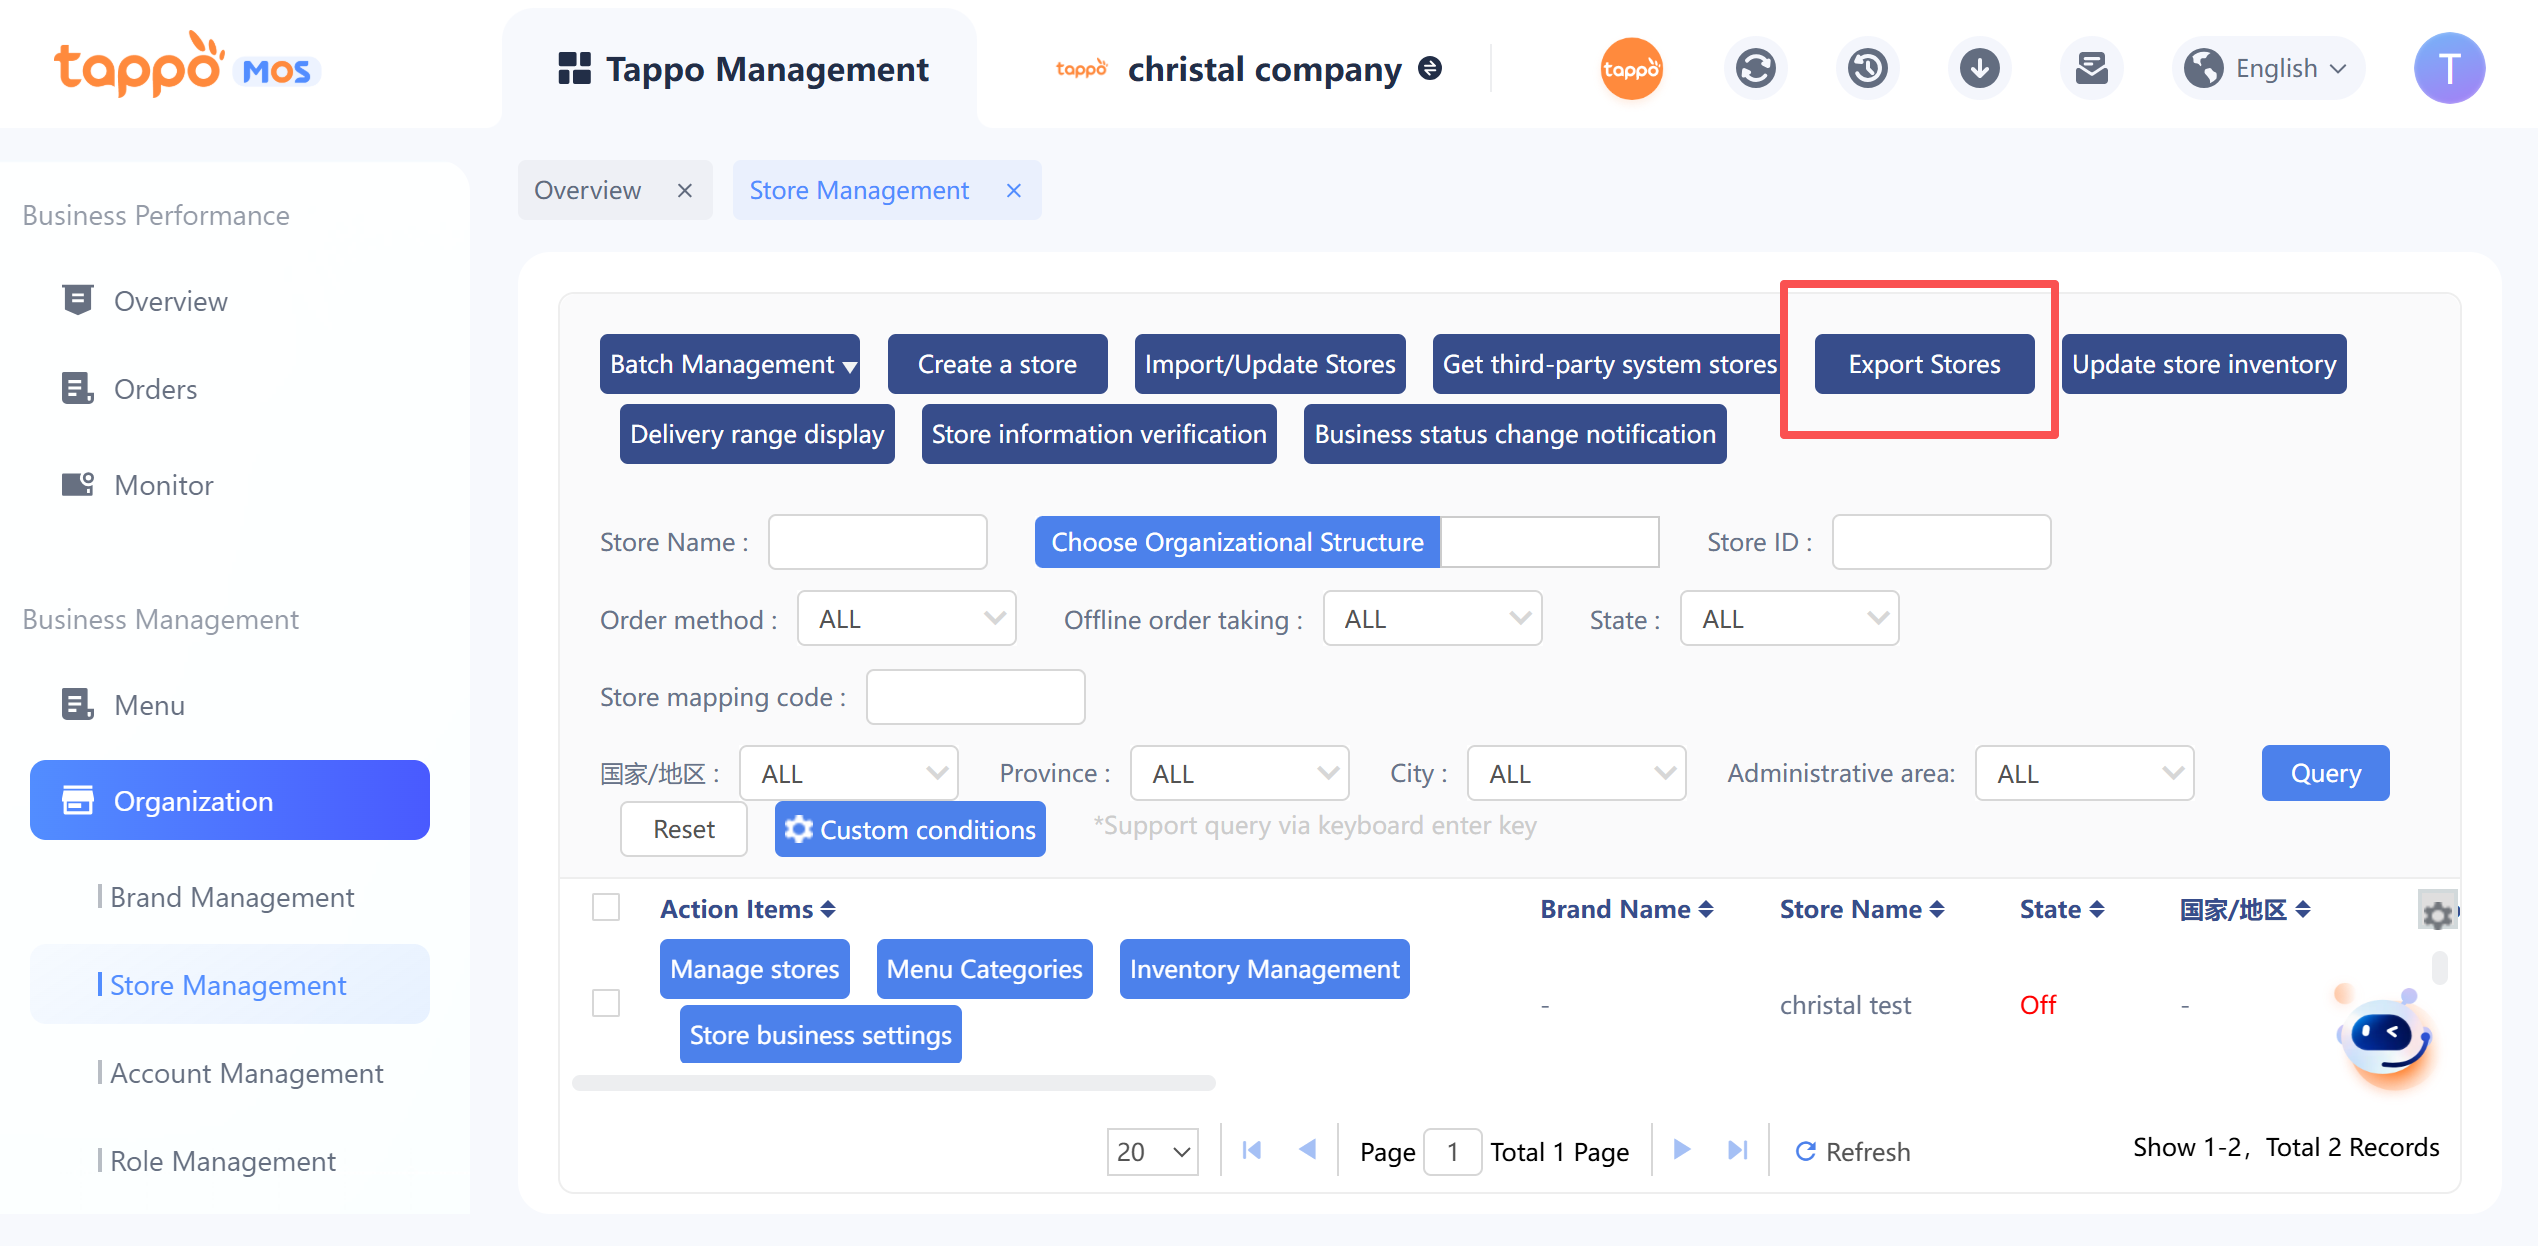Tick the select-all checkbox in table header
The image size is (2538, 1246).
606,908
